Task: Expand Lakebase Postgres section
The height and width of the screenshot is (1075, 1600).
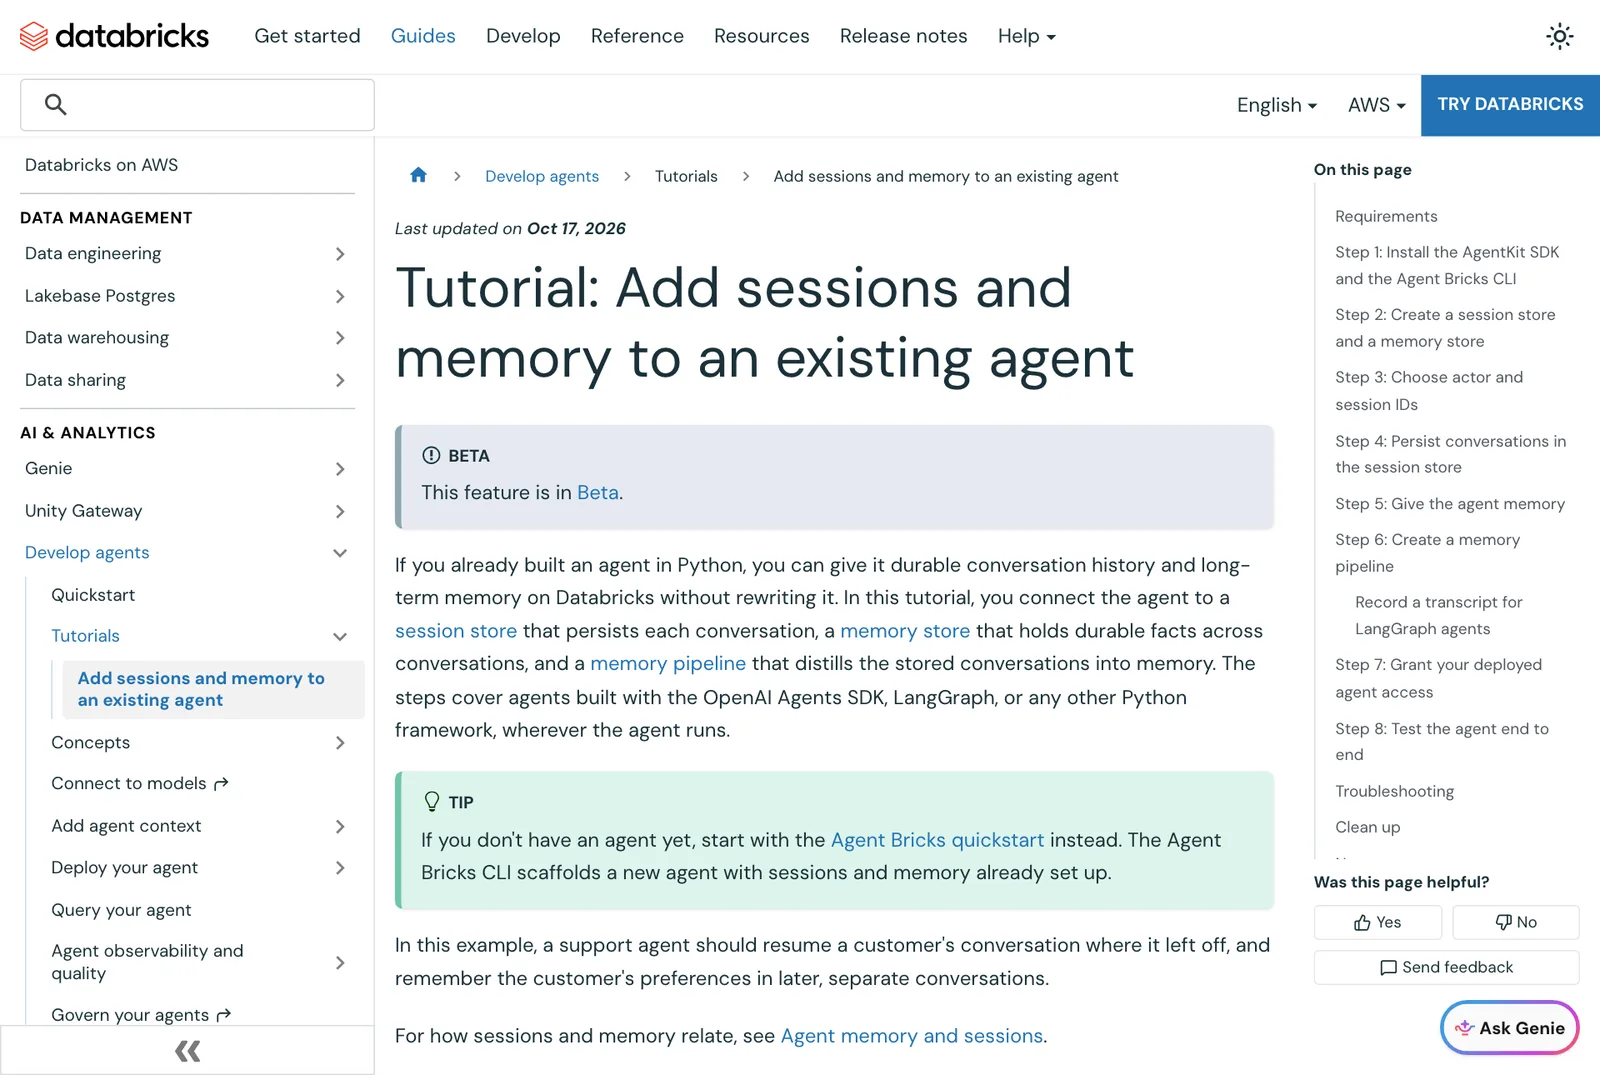Action: coord(340,296)
